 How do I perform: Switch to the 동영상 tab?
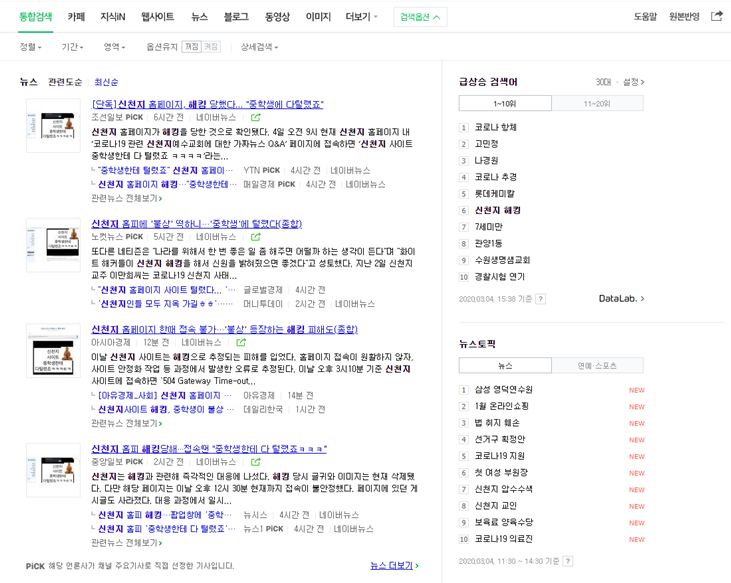coord(277,17)
